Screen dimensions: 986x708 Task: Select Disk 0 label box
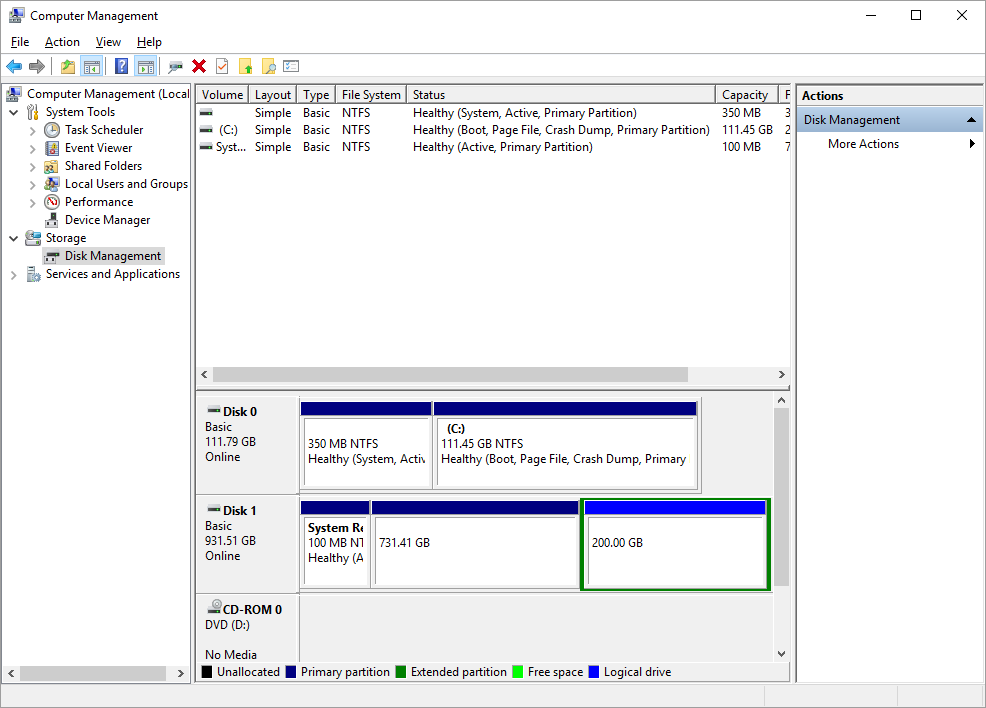[x=248, y=445]
